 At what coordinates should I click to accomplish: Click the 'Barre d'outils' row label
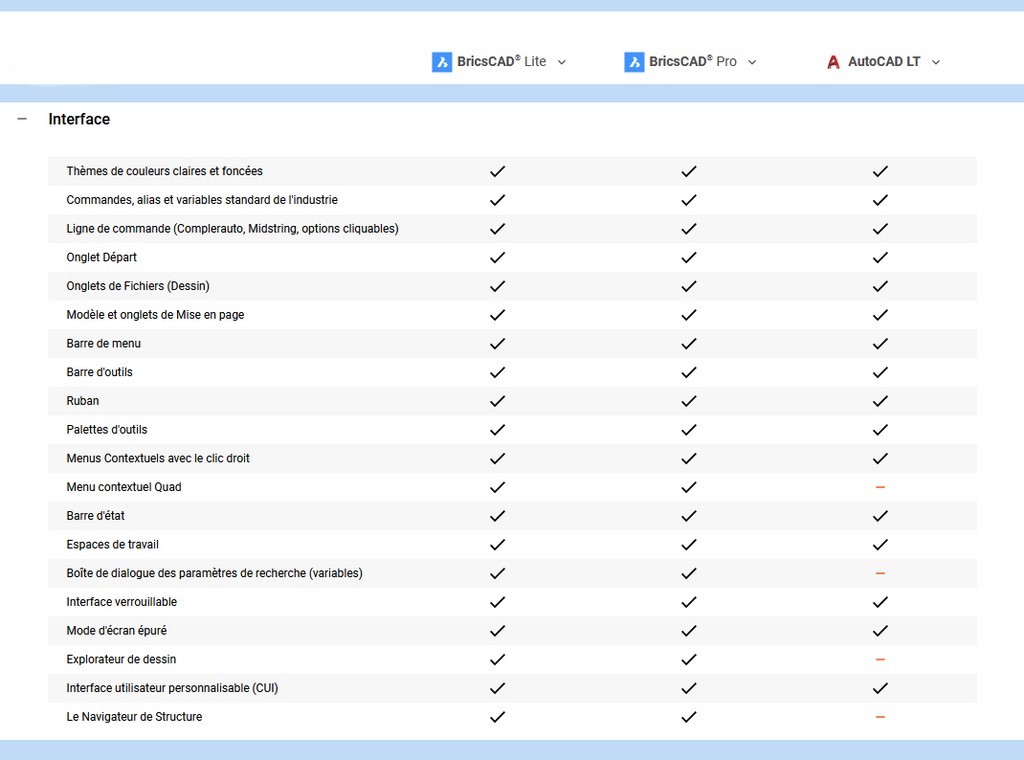pyautogui.click(x=99, y=372)
